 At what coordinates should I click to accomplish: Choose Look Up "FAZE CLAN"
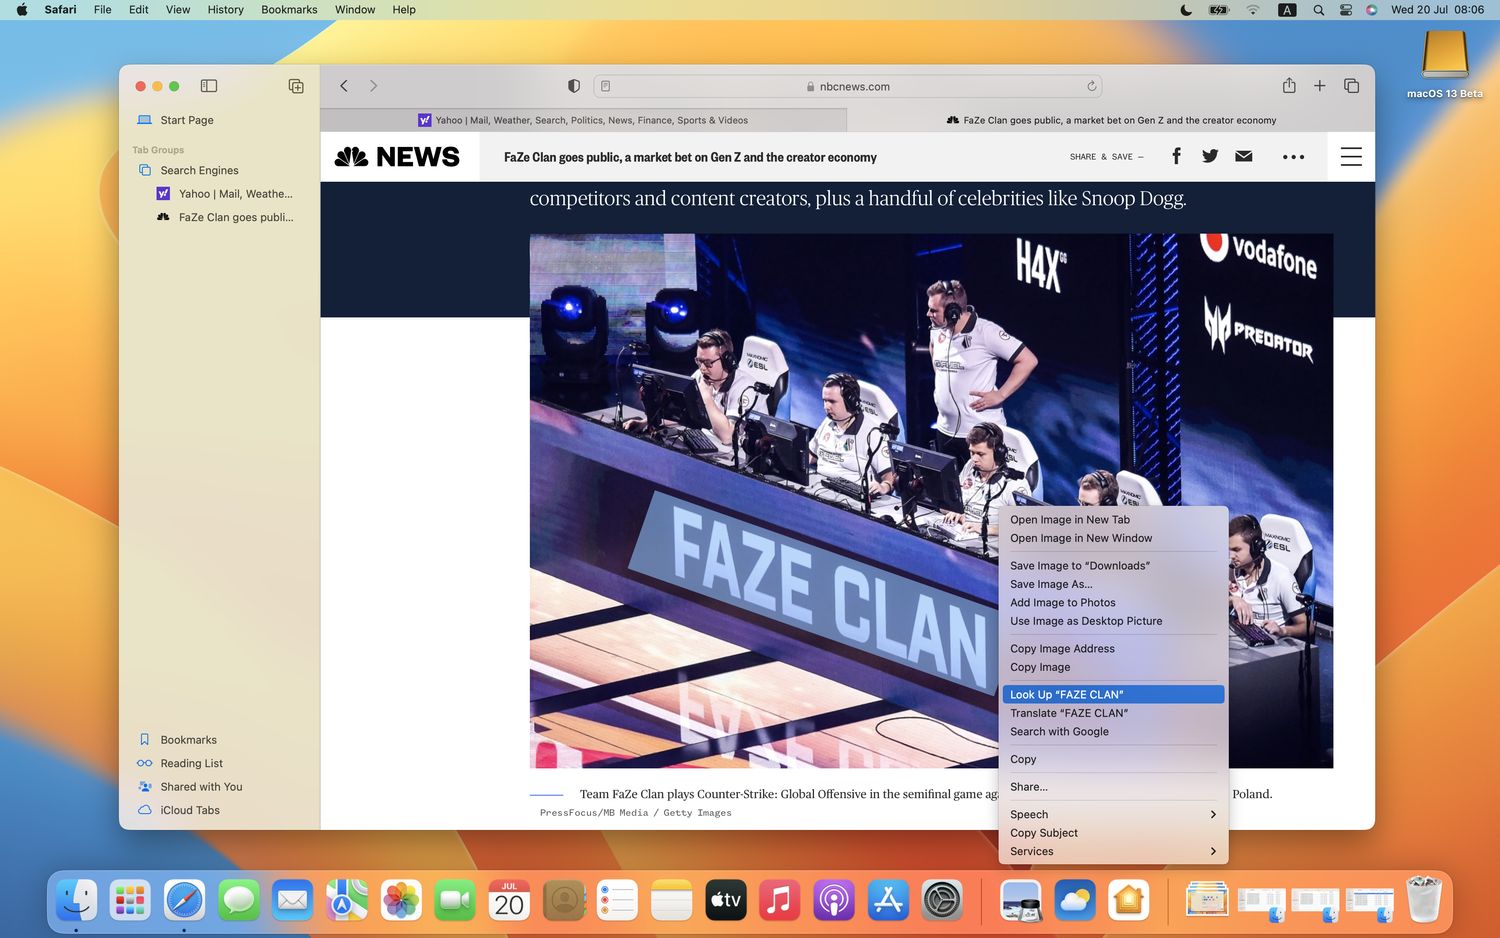(x=1113, y=695)
